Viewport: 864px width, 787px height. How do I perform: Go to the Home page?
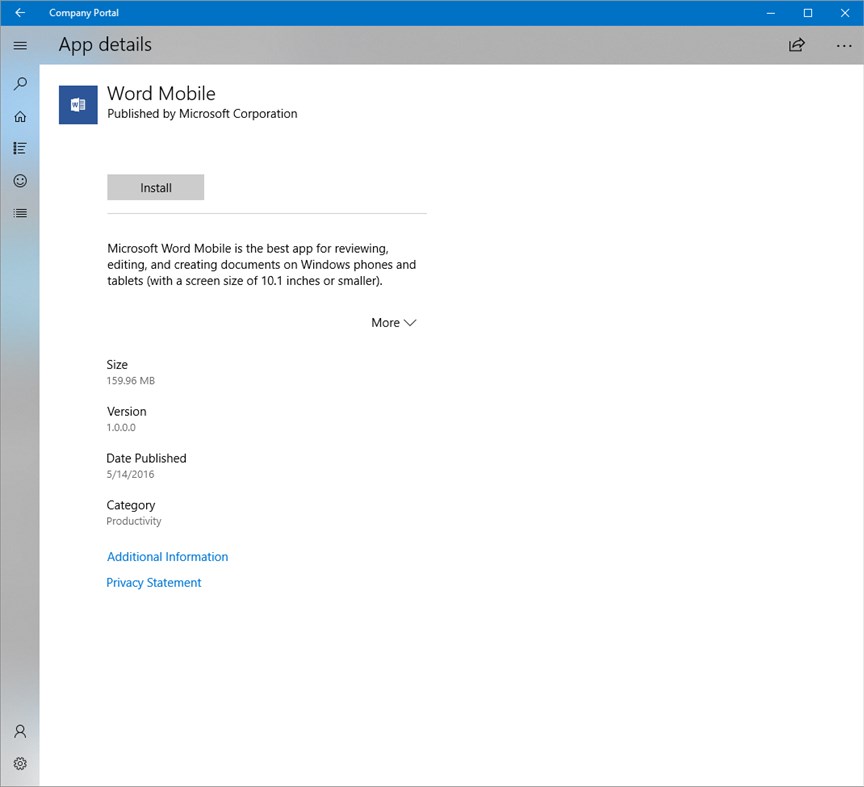tap(20, 116)
